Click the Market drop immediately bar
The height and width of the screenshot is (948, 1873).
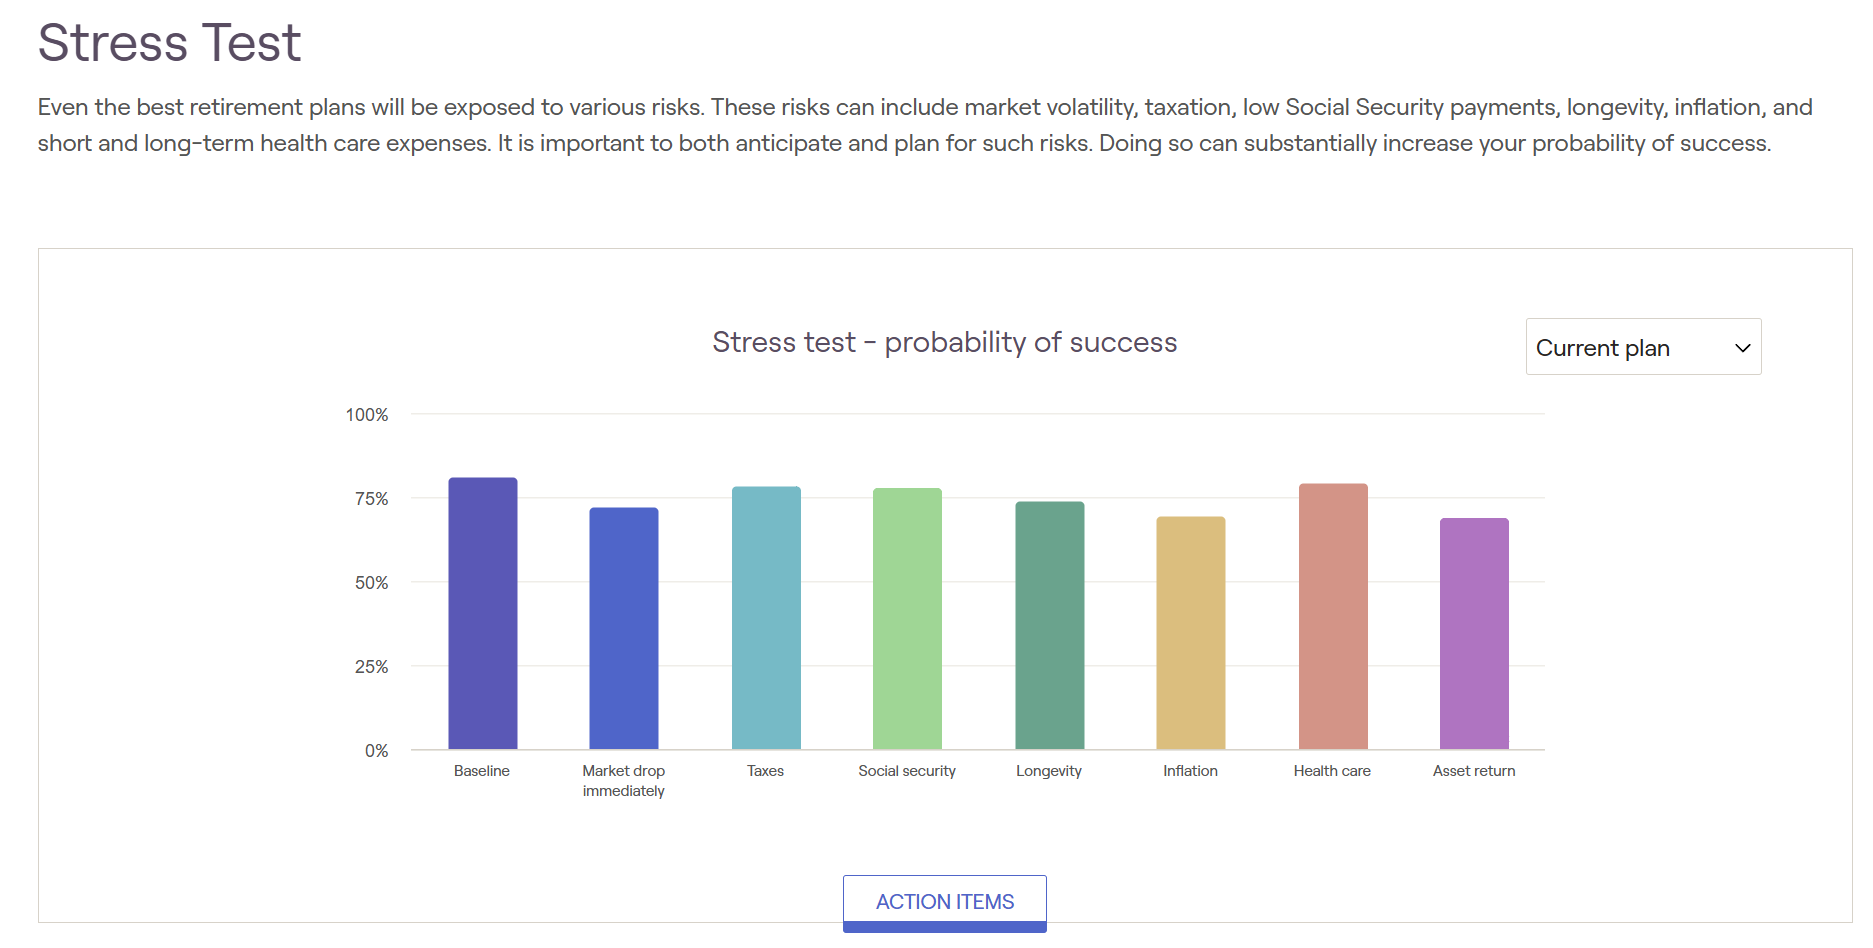tap(624, 628)
